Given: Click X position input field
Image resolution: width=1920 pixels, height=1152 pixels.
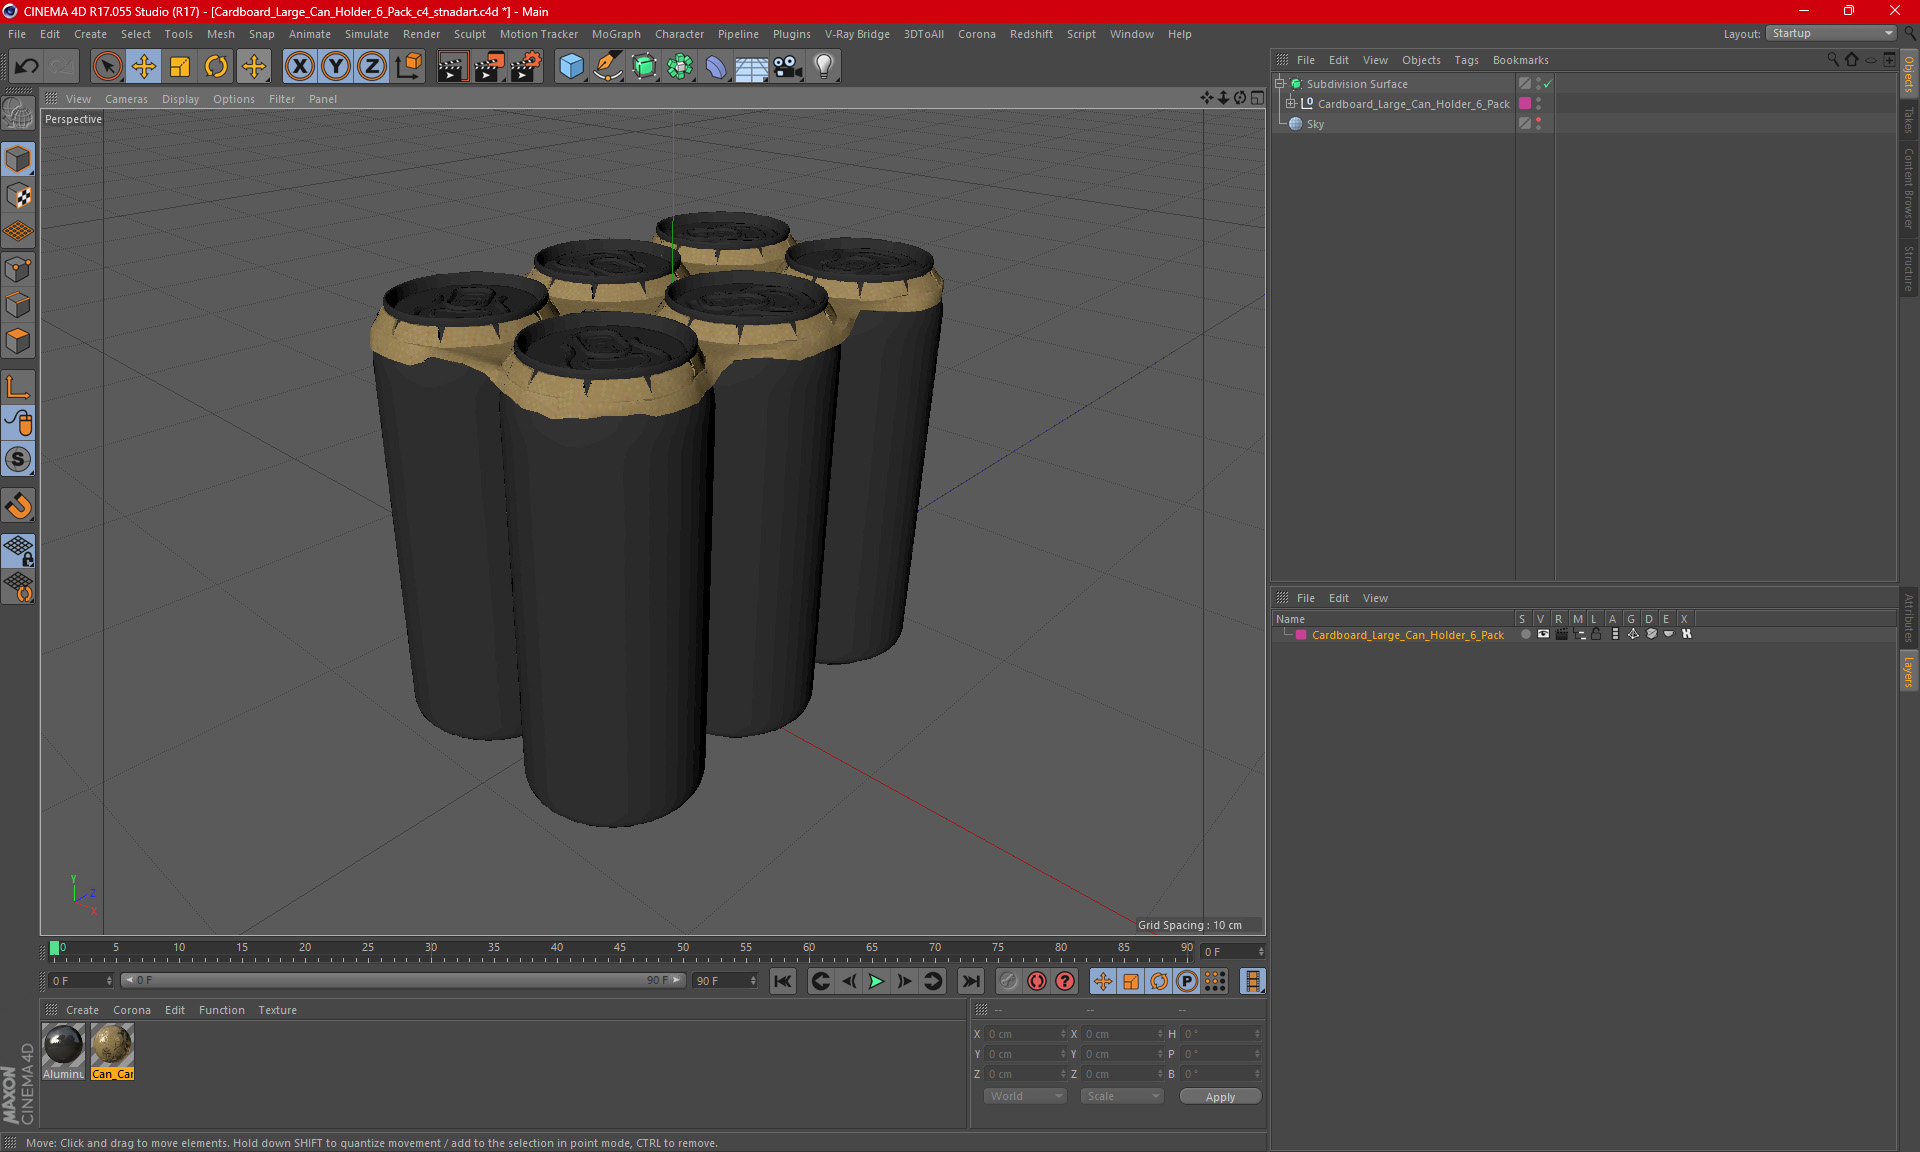Looking at the screenshot, I should (x=1024, y=1034).
